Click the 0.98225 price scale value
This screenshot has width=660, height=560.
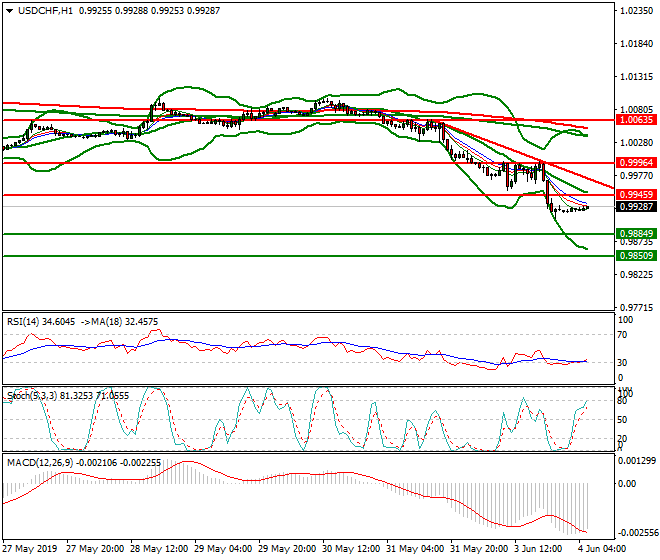(636, 275)
